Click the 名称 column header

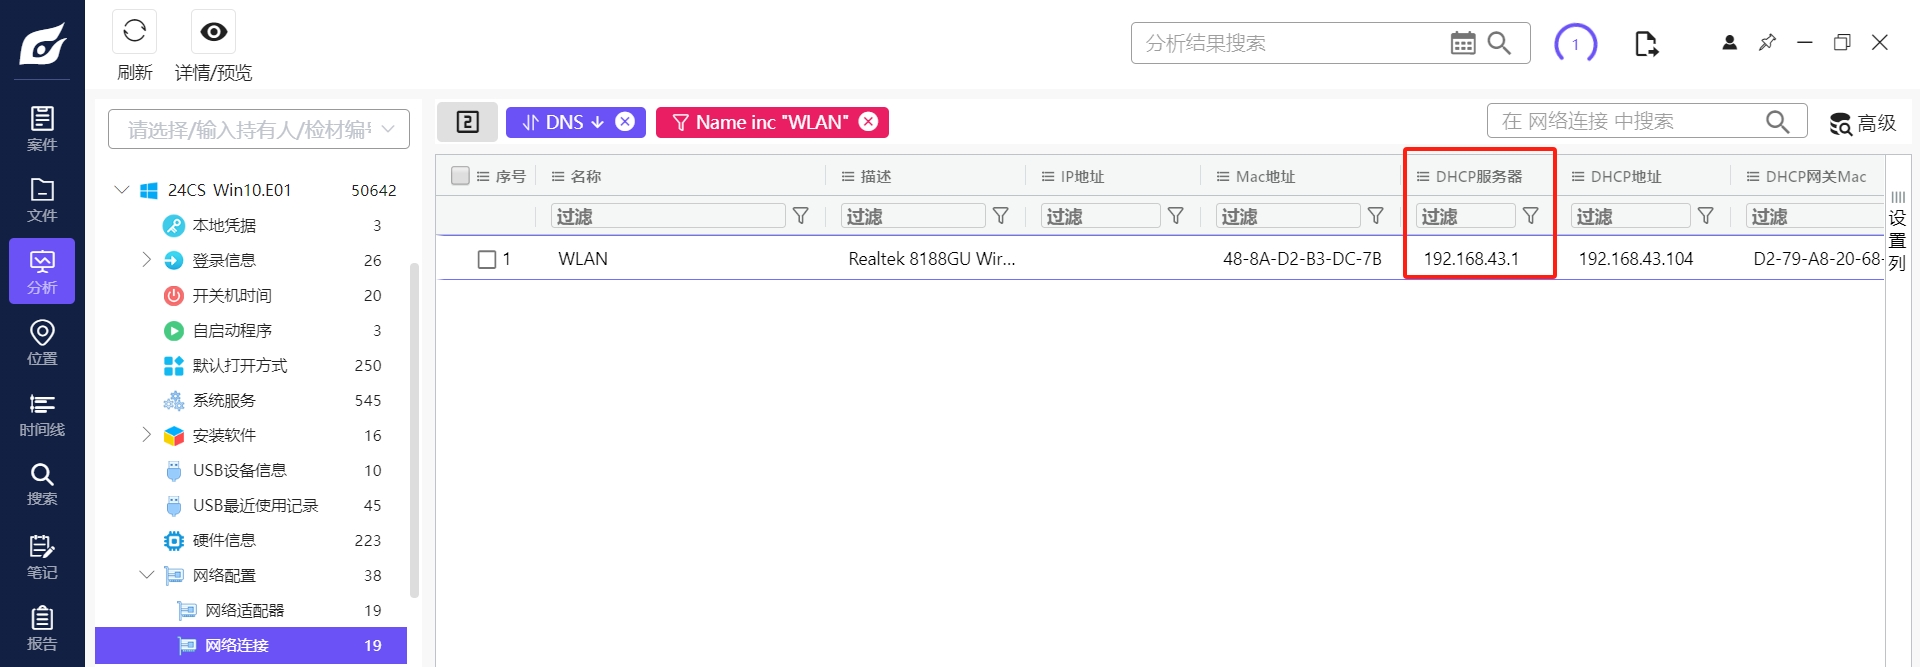[x=586, y=176]
